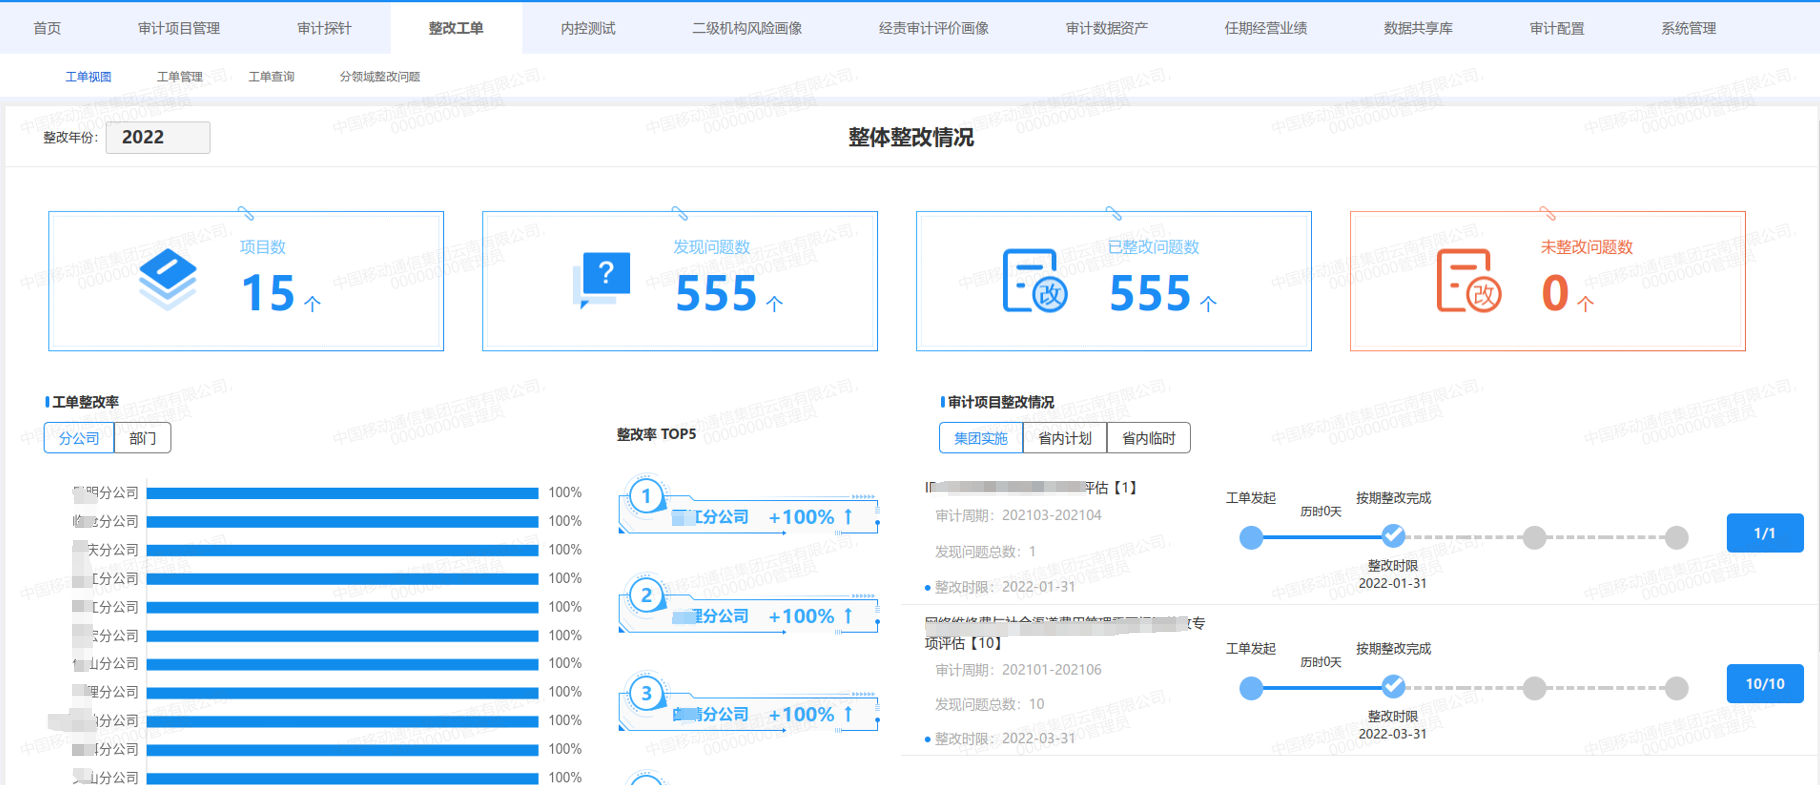This screenshot has width=1820, height=785.
Task: Select the 分公司 toggle under 工单整改率
Action: [79, 438]
